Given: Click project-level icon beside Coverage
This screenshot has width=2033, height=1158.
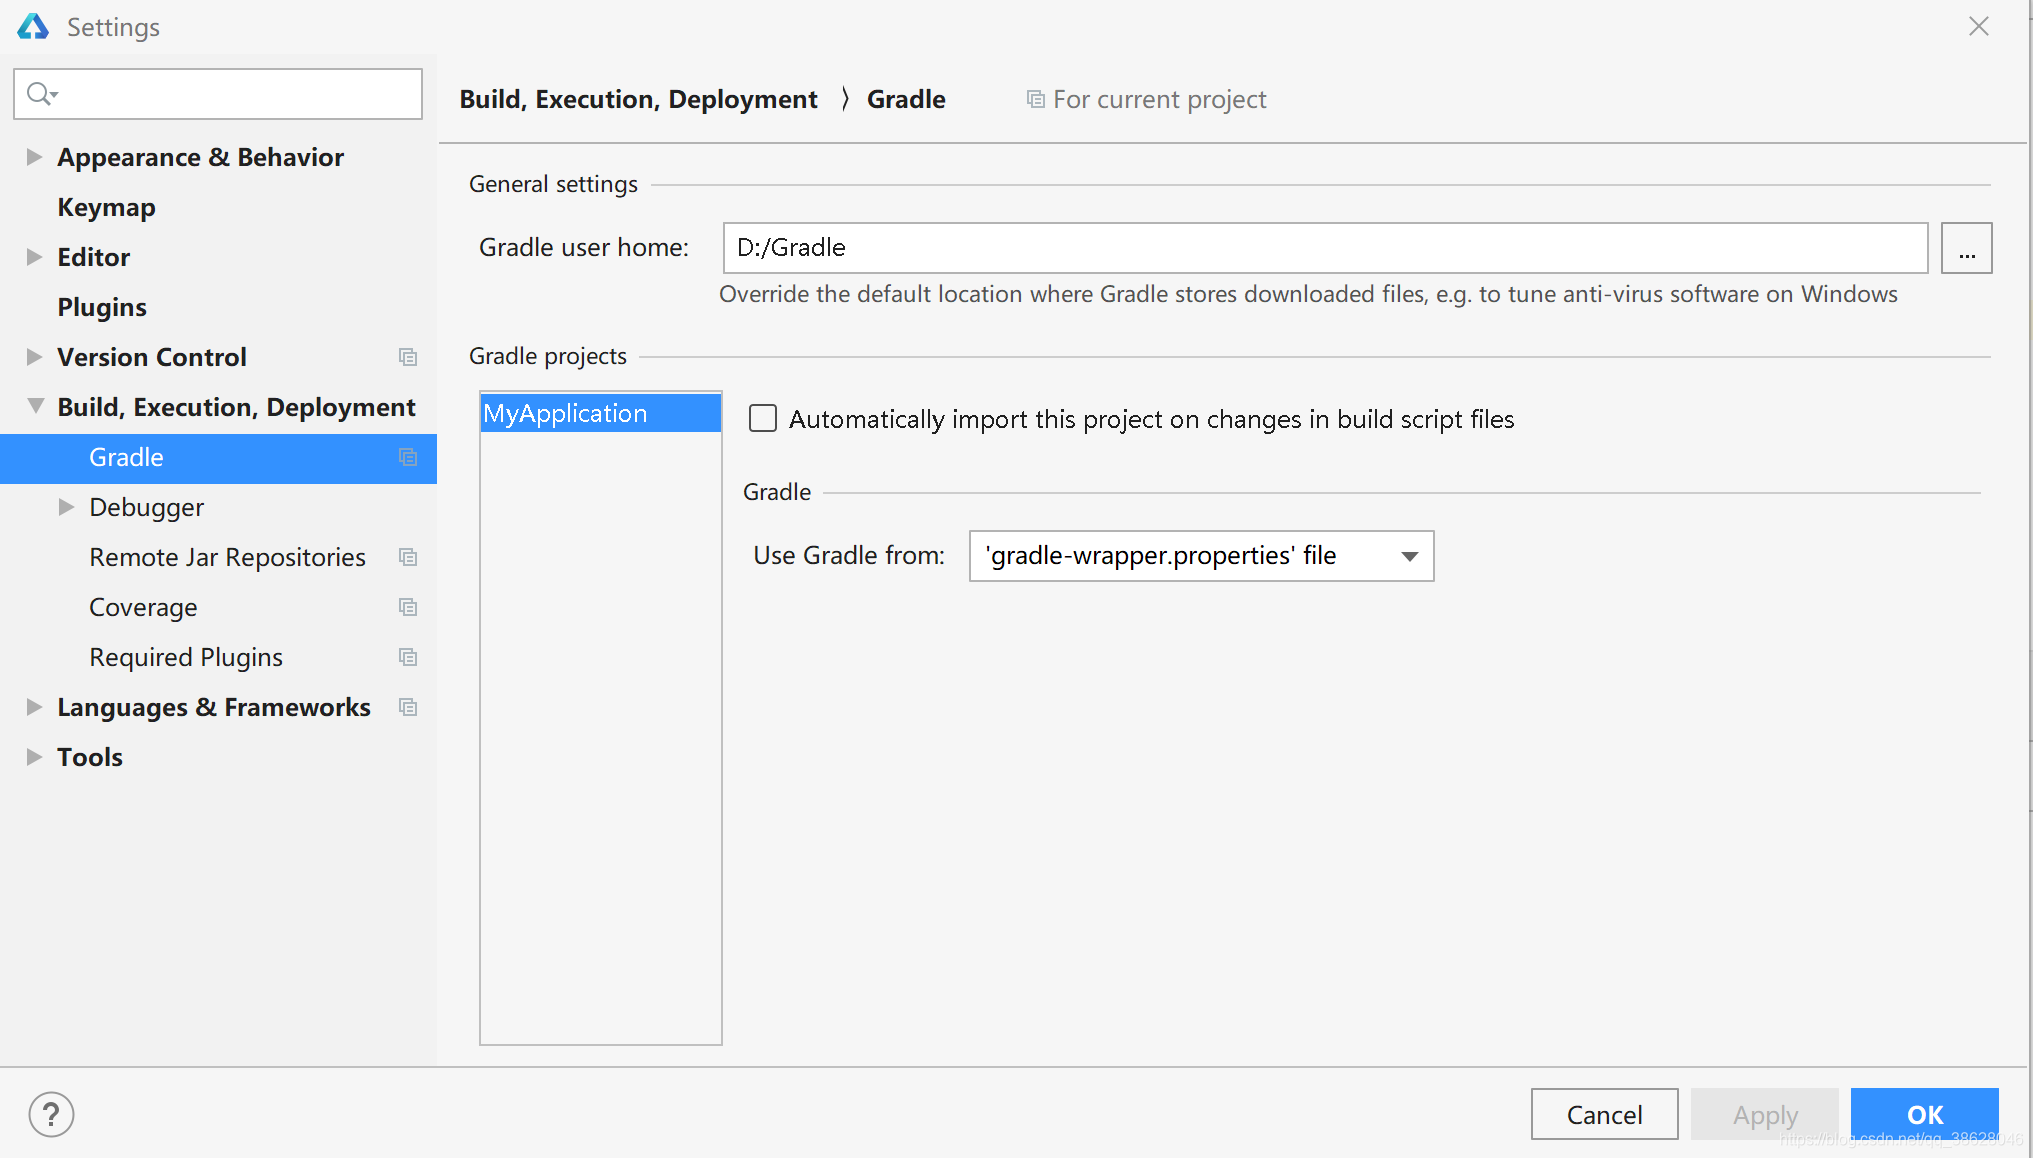Looking at the screenshot, I should pos(407,607).
